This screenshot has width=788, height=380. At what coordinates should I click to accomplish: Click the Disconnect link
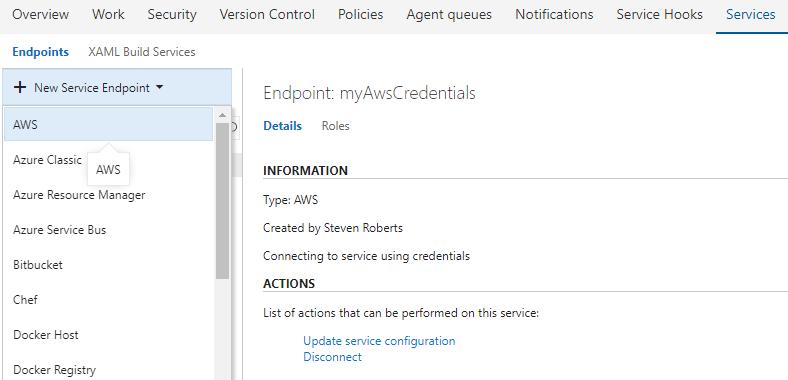(332, 357)
